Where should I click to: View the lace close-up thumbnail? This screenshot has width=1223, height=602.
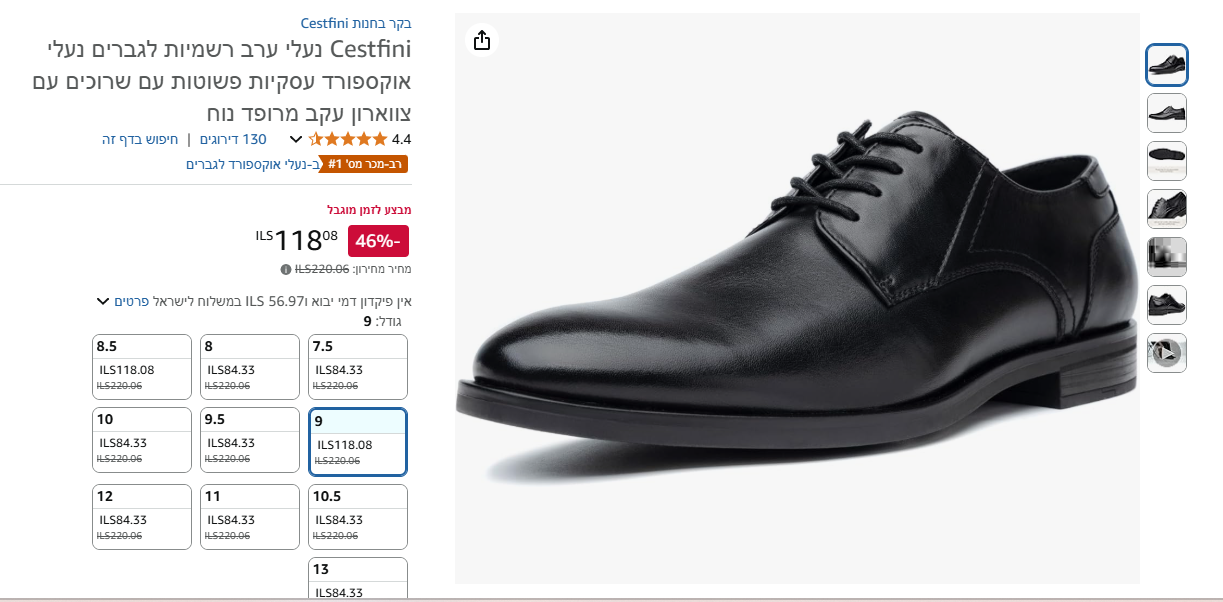click(1166, 209)
